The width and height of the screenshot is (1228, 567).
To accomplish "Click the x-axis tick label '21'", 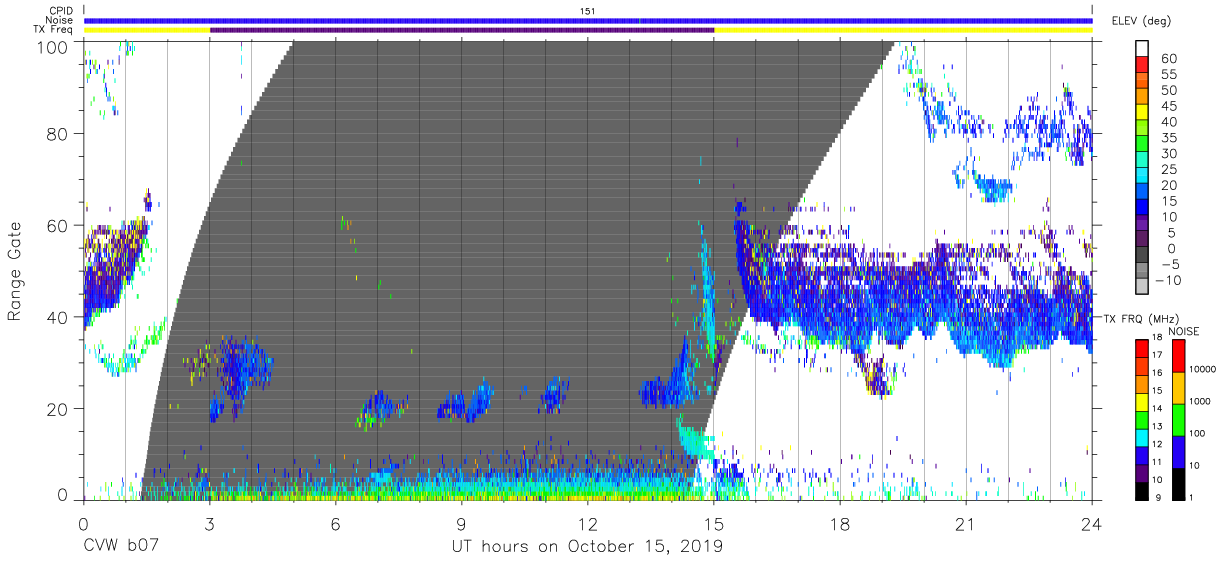I will click(966, 523).
